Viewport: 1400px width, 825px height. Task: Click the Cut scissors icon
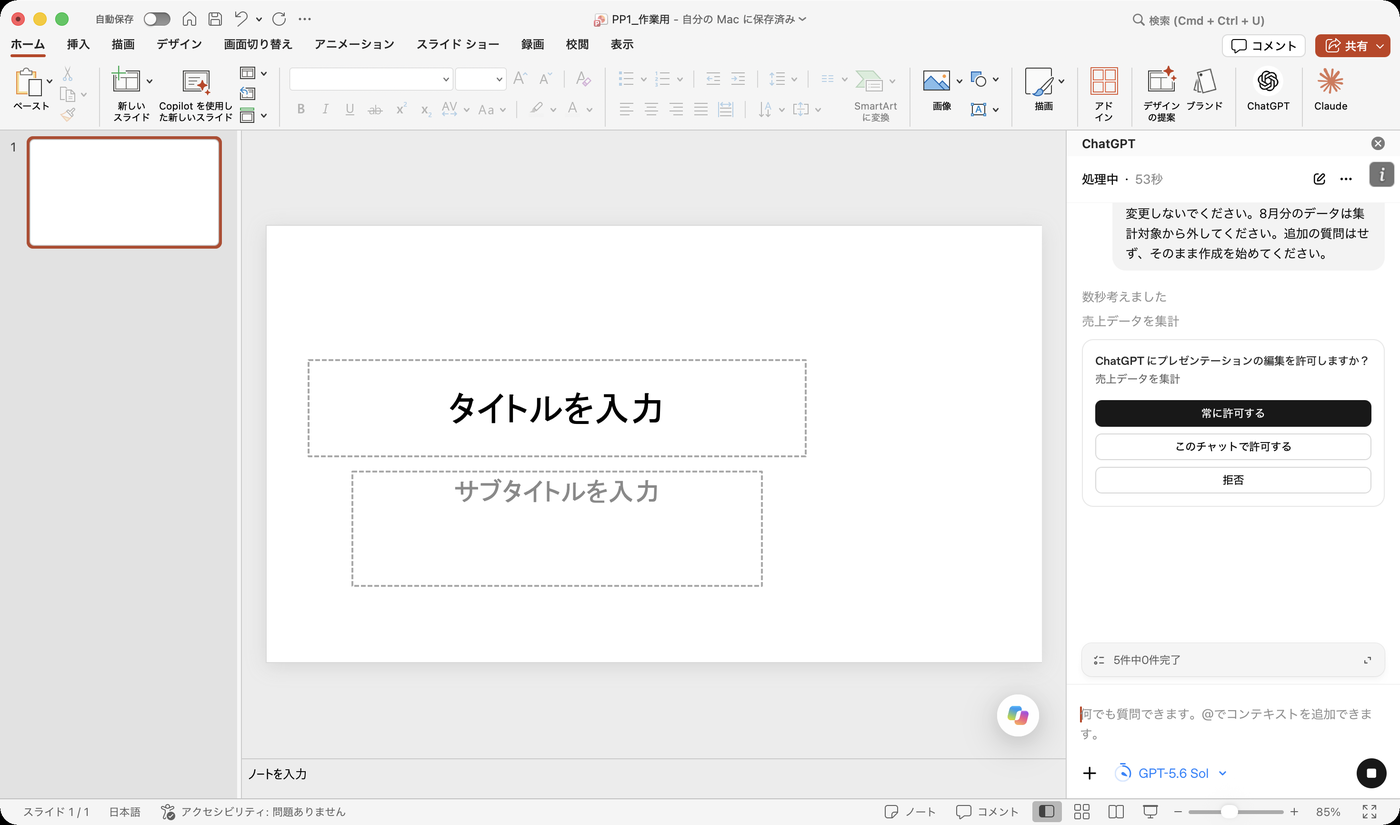[x=67, y=74]
